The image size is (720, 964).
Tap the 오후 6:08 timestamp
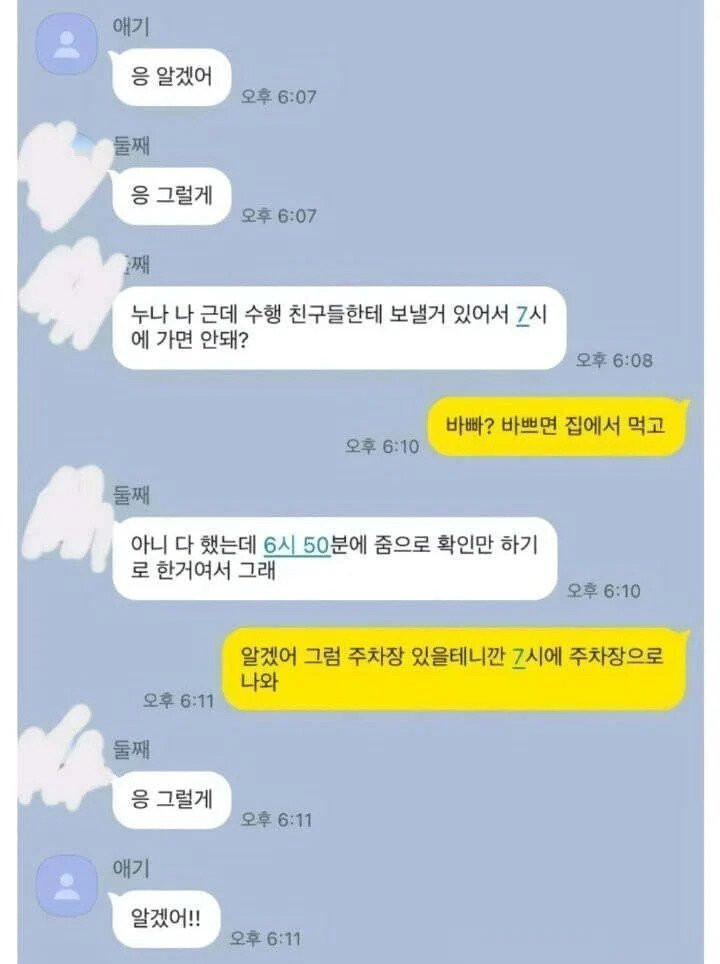click(614, 360)
